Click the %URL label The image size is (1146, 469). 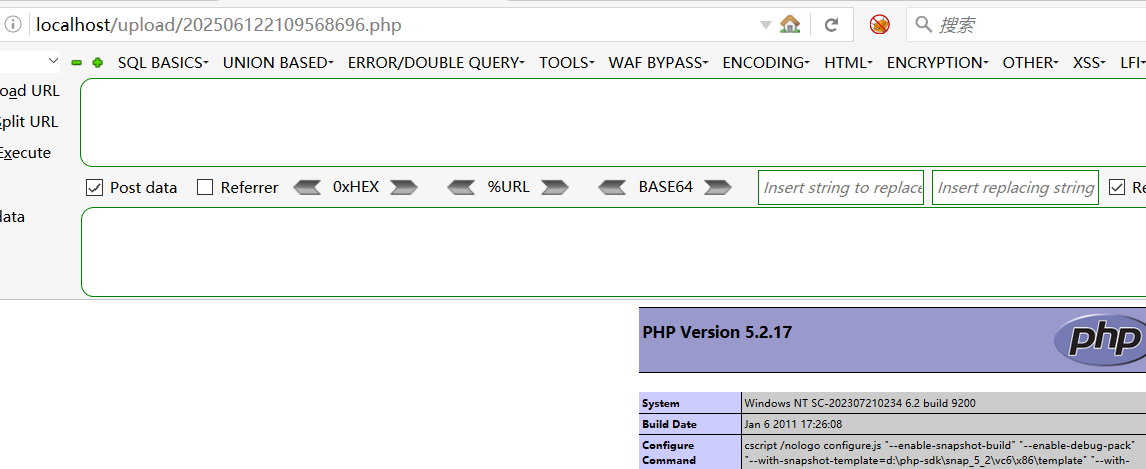[x=509, y=186]
